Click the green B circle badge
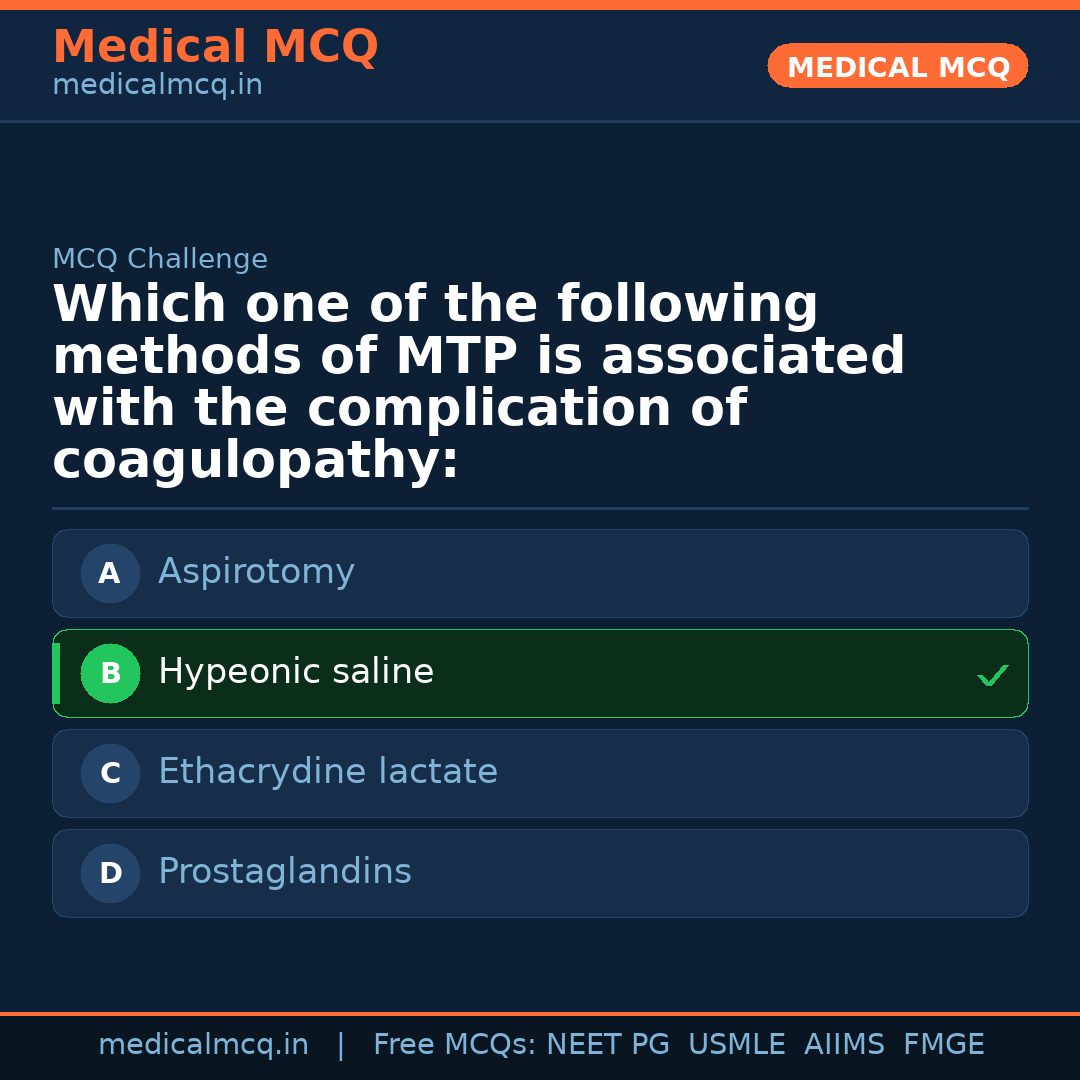Screen dimensions: 1080x1080 pyautogui.click(x=110, y=674)
